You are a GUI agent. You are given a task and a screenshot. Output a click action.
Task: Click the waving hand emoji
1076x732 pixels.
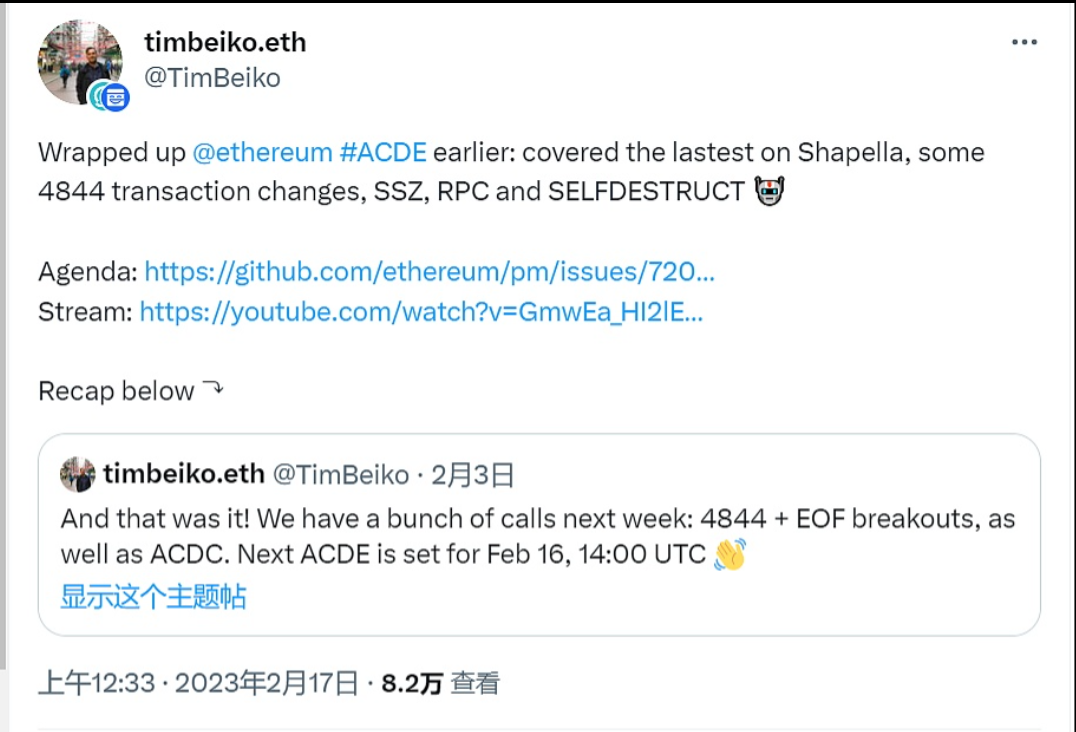click(x=730, y=554)
